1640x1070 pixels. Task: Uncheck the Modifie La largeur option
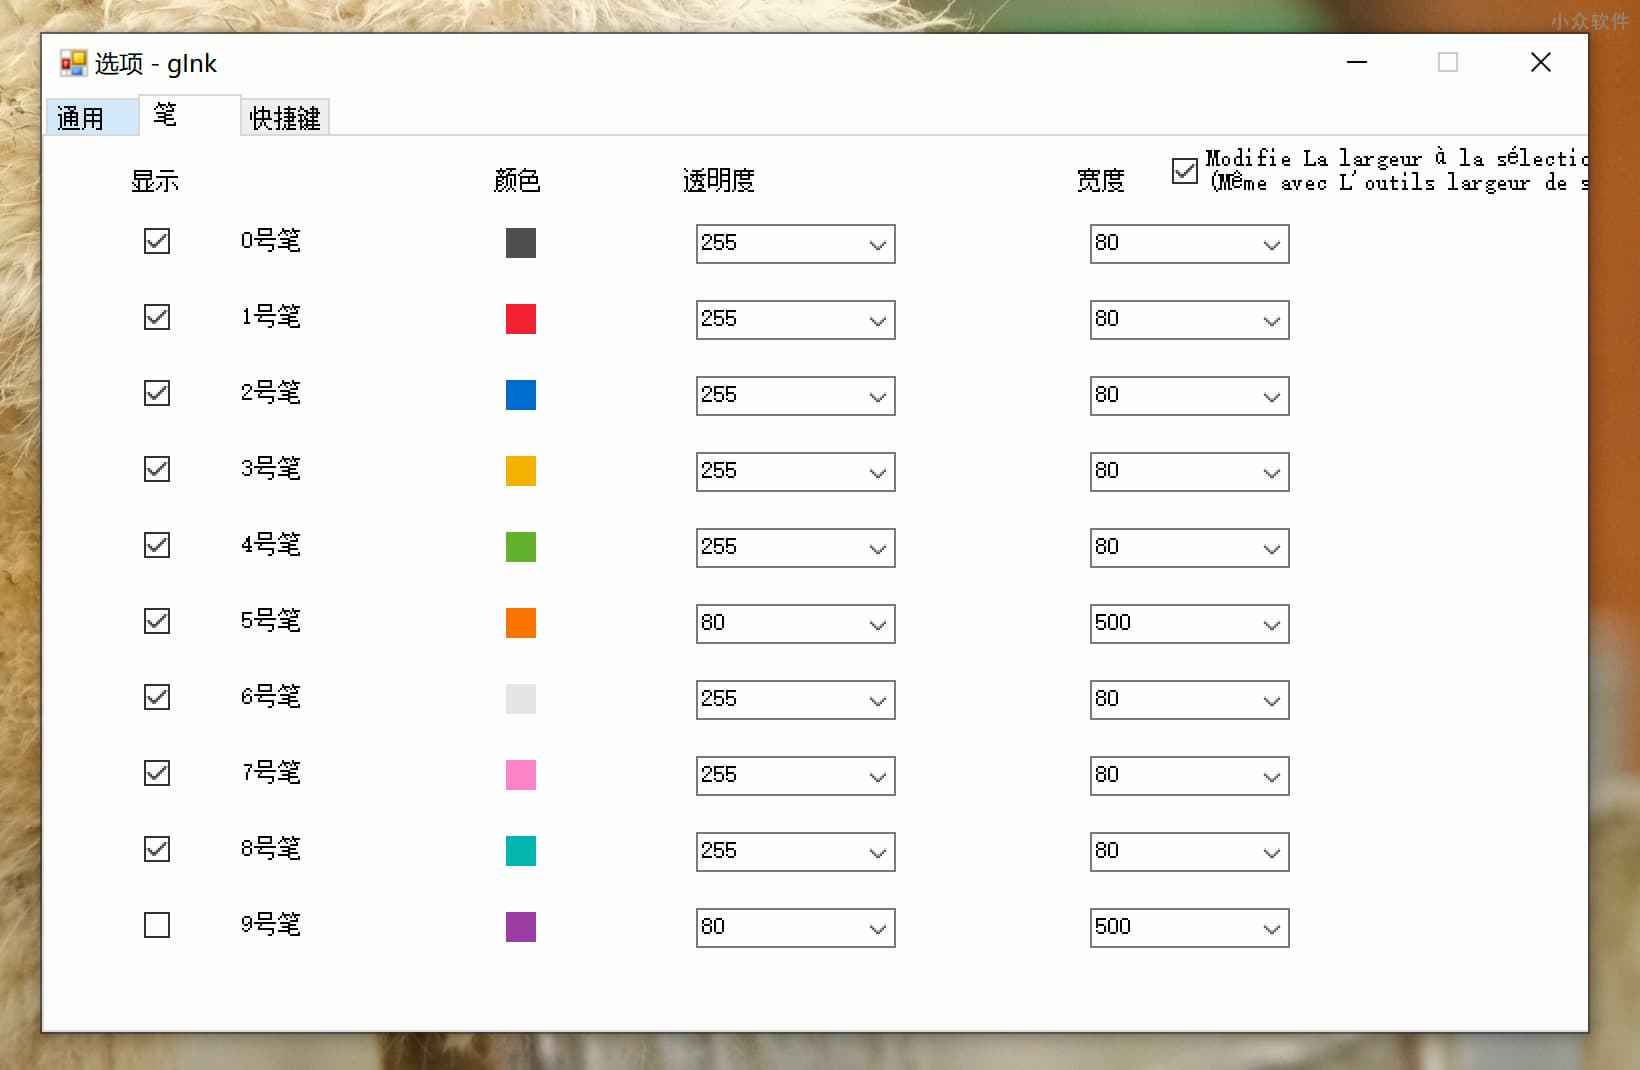pos(1184,171)
